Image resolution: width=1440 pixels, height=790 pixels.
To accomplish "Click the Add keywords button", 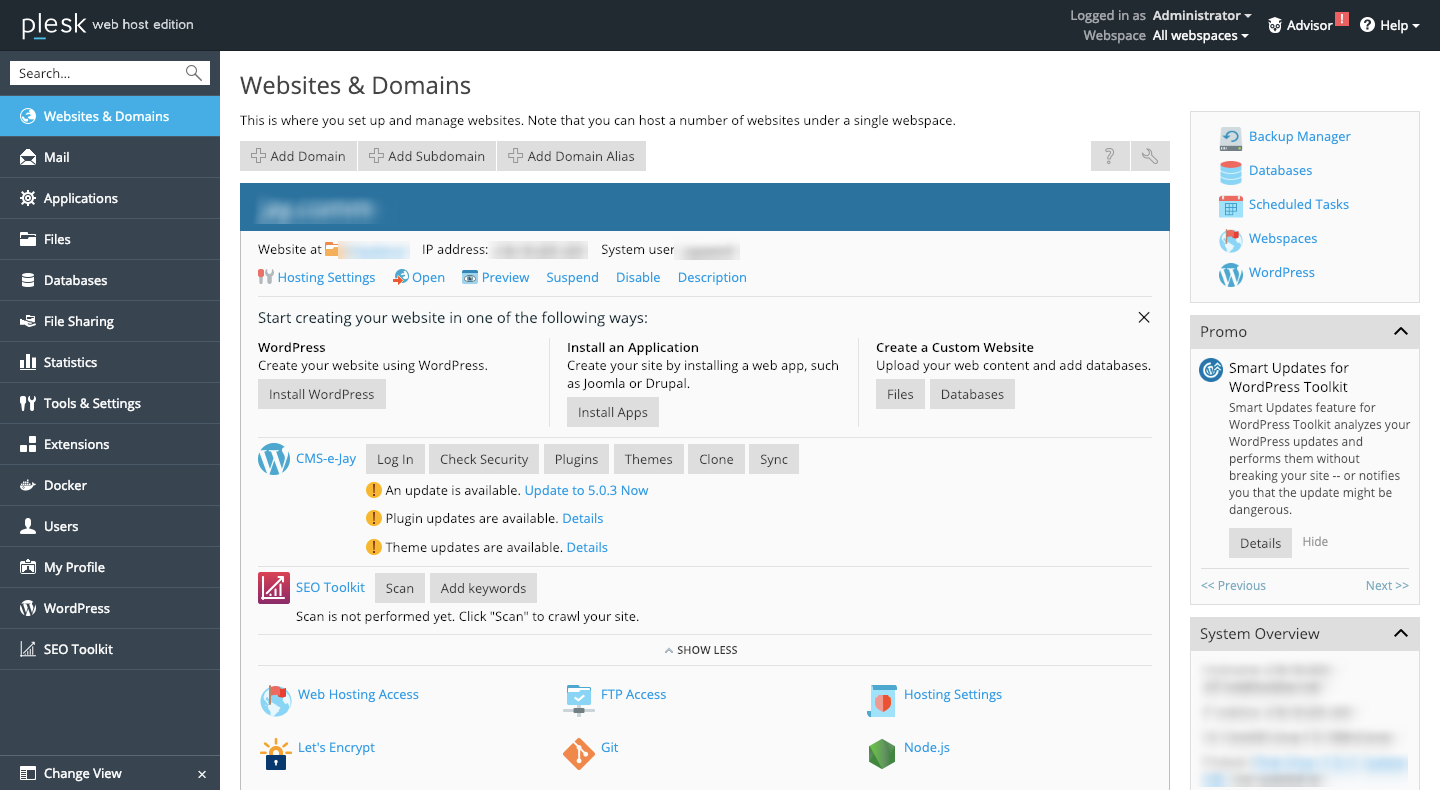I will tap(483, 588).
